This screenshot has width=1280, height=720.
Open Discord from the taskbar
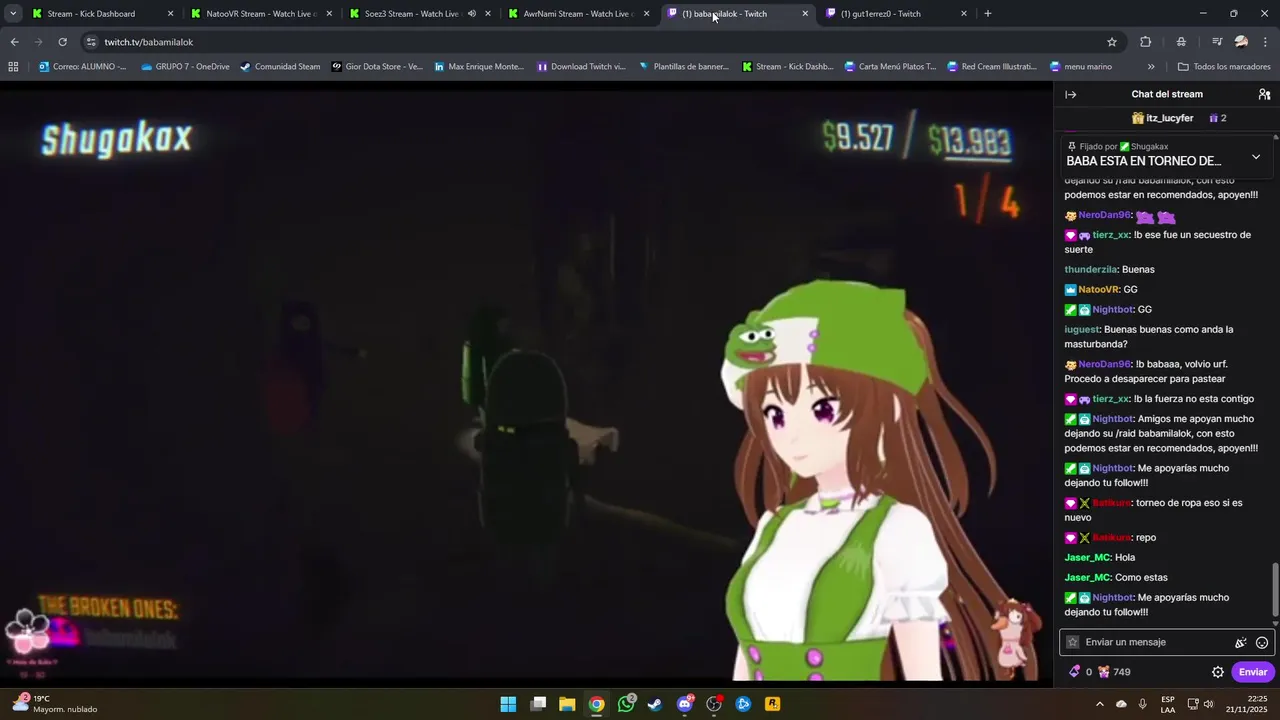[x=685, y=704]
